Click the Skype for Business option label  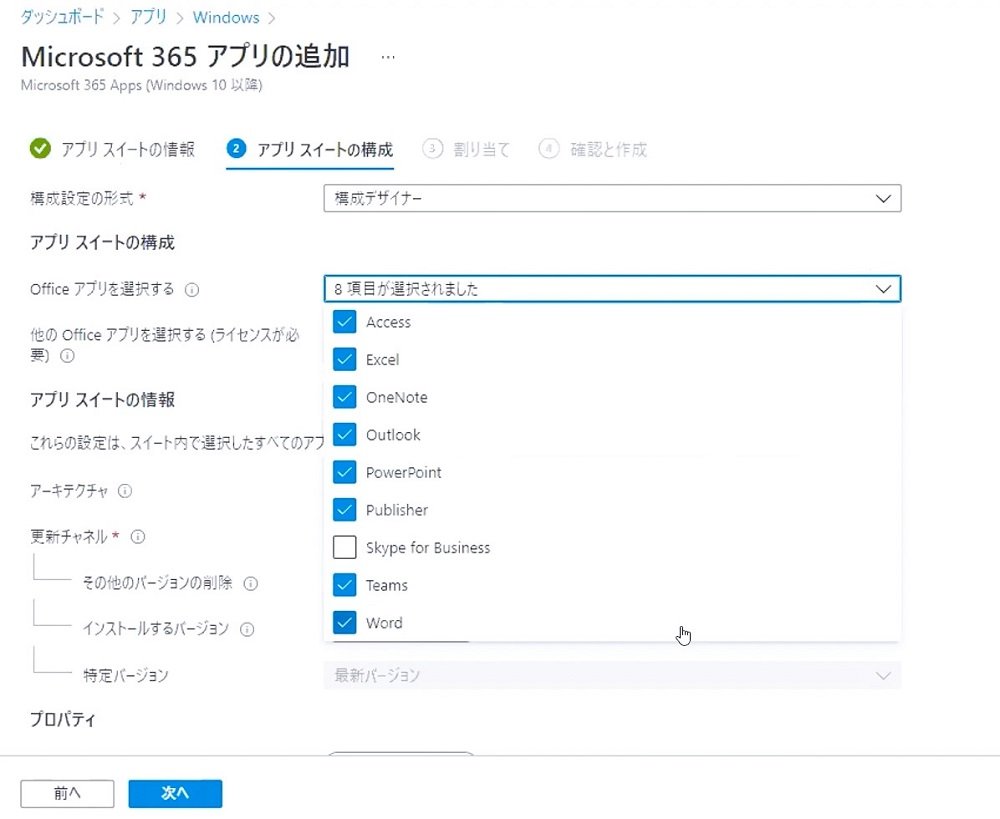point(428,548)
